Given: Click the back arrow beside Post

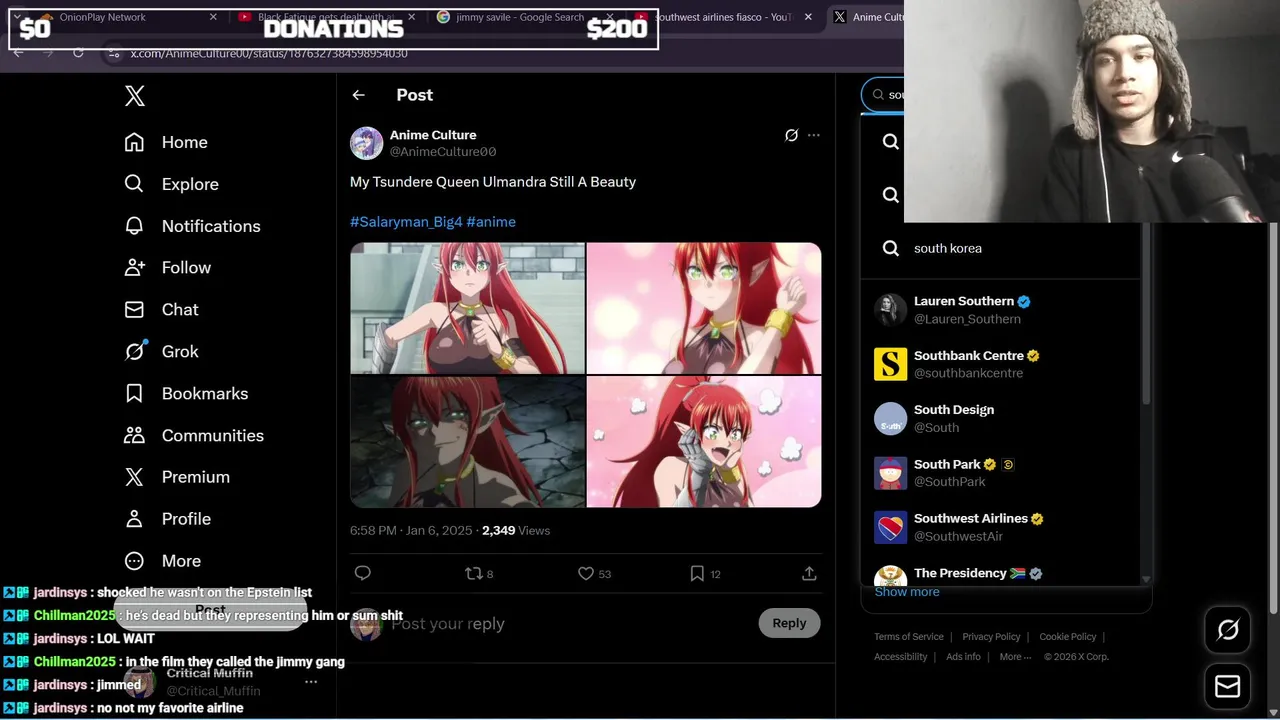Looking at the screenshot, I should pyautogui.click(x=359, y=95).
